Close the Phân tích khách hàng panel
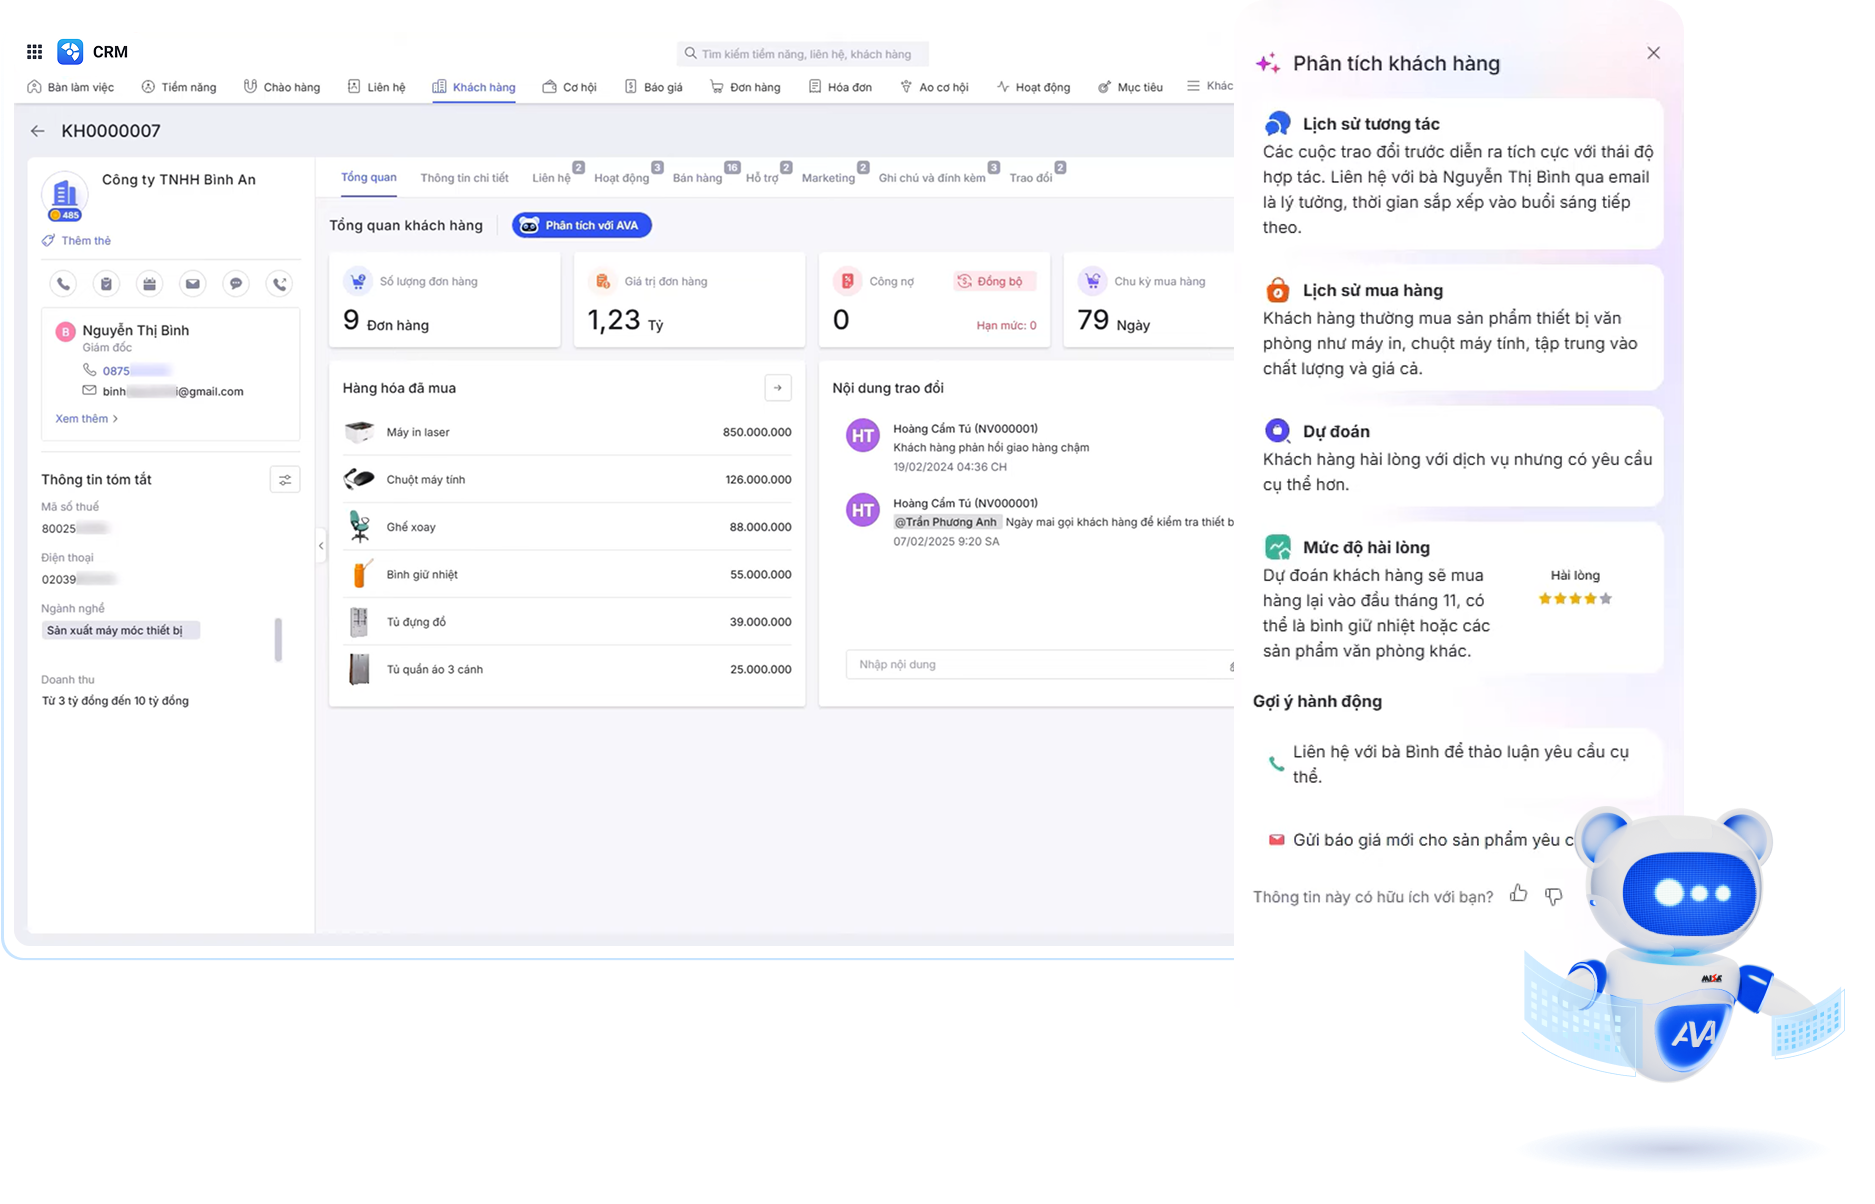 click(1653, 53)
